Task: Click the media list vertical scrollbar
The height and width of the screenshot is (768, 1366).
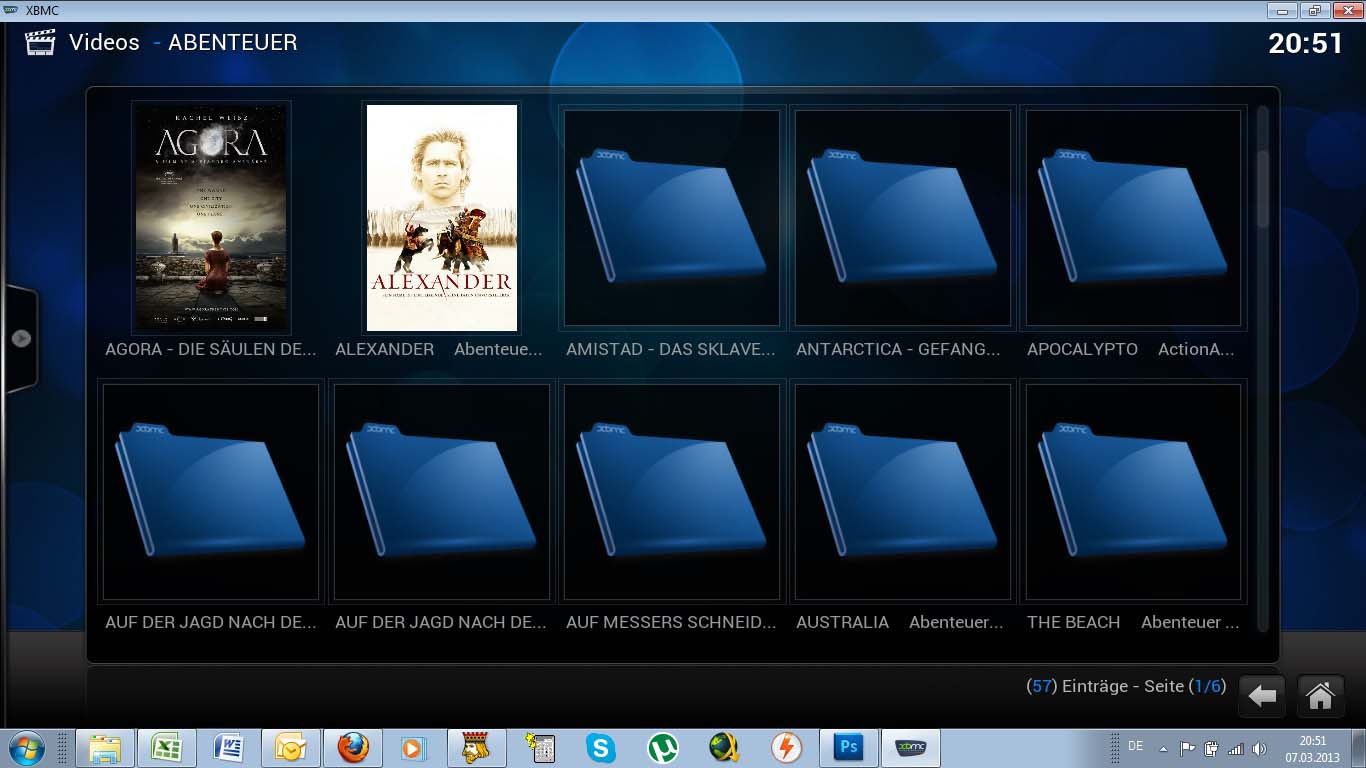Action: click(1263, 368)
